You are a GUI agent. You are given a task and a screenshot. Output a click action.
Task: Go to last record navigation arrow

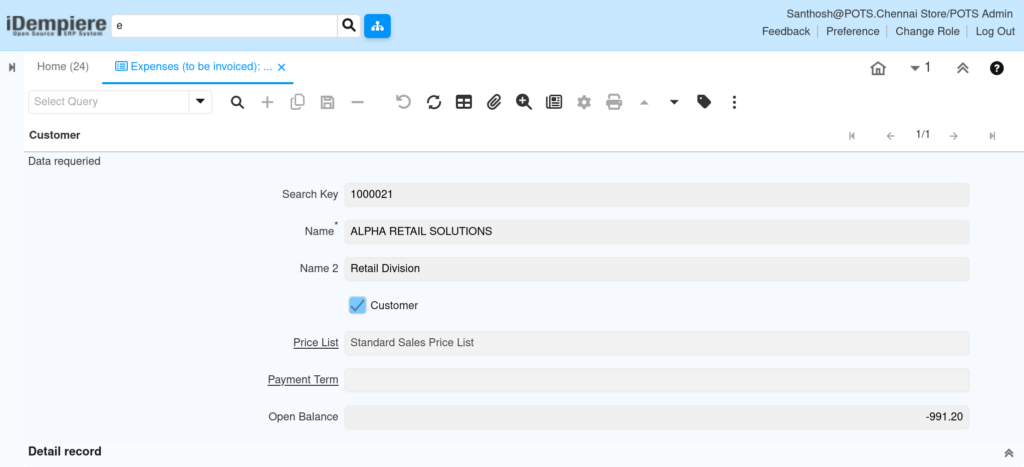[x=992, y=136]
